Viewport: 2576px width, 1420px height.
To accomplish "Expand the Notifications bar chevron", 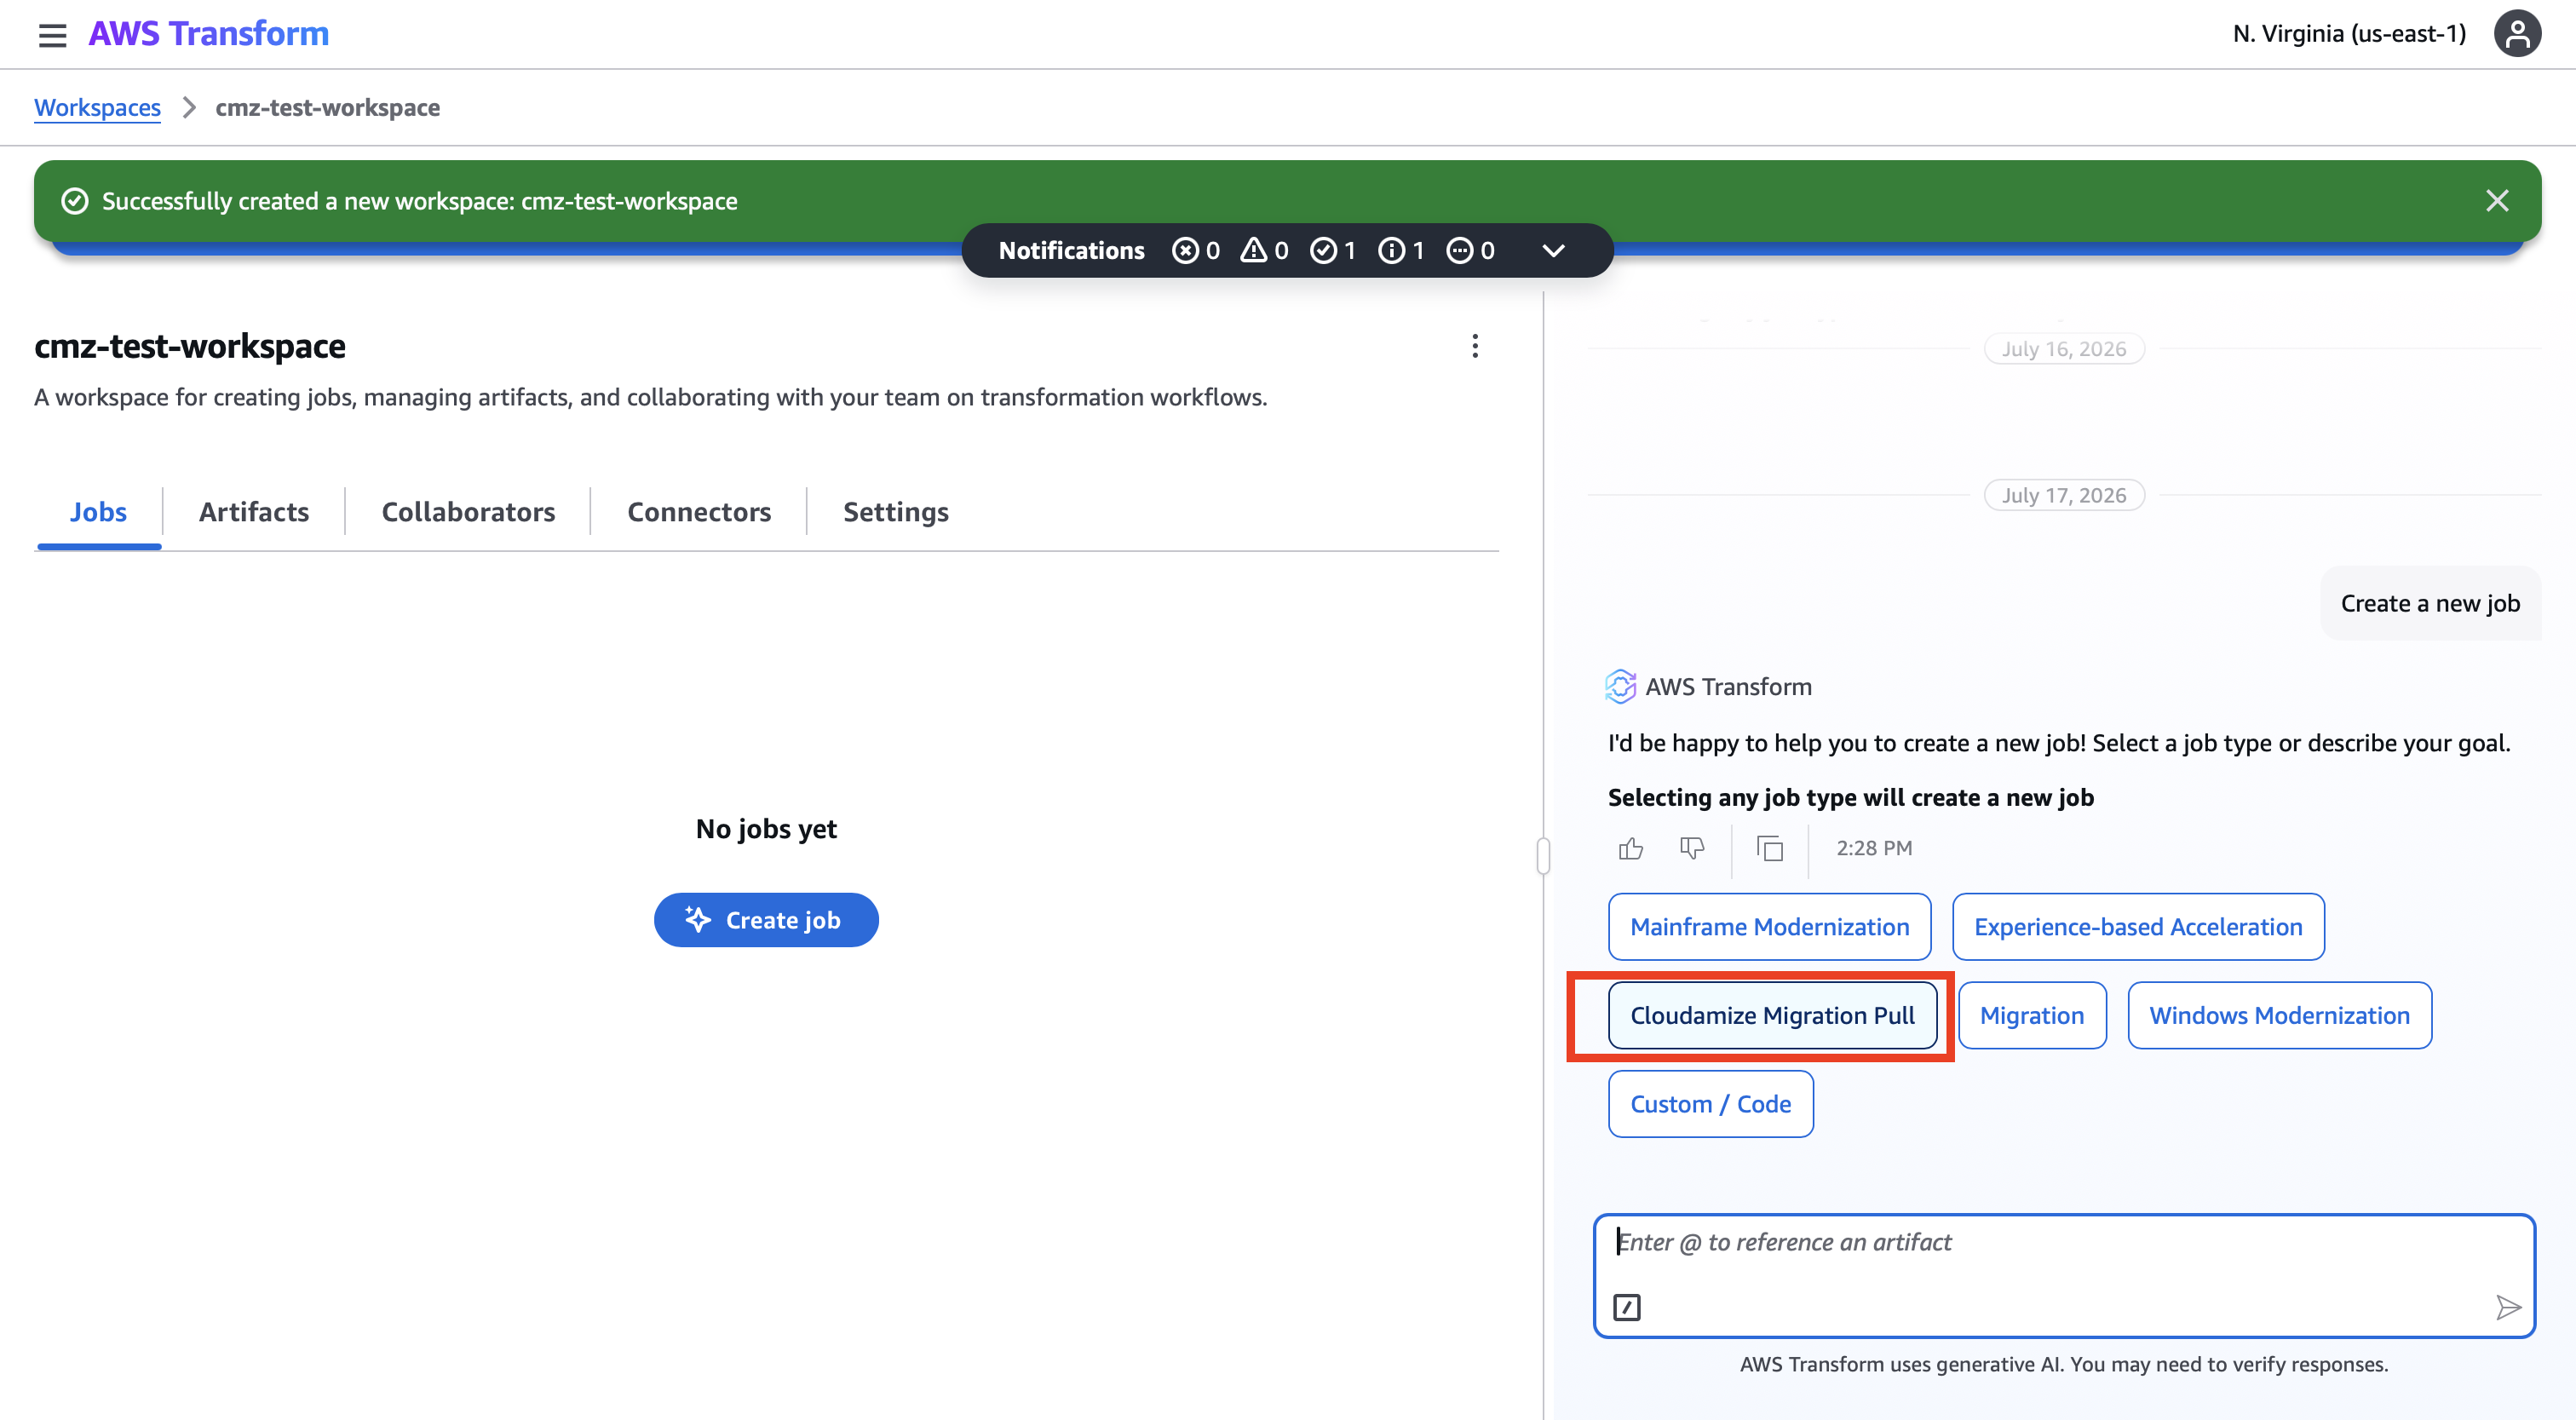I will click(1553, 251).
